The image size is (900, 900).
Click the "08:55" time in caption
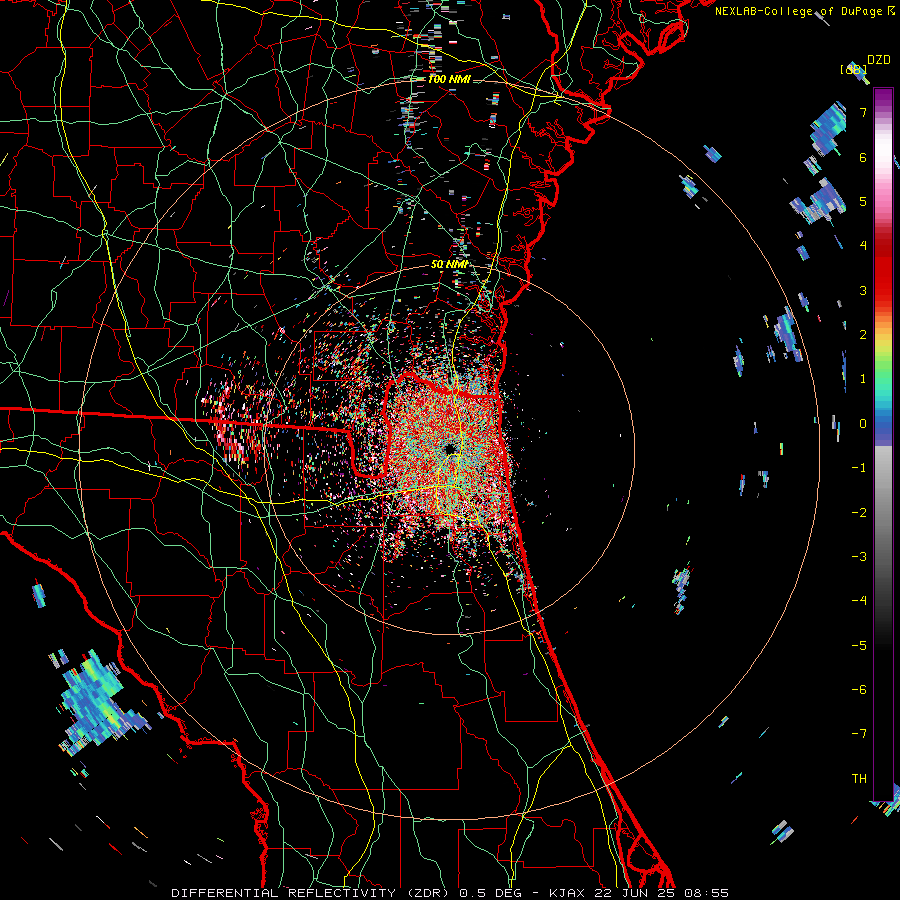click(x=706, y=893)
